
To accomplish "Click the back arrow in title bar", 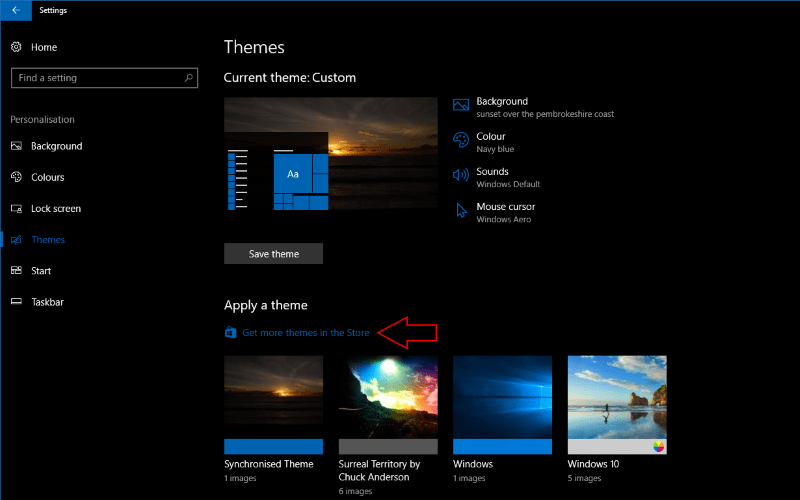I will pyautogui.click(x=16, y=10).
